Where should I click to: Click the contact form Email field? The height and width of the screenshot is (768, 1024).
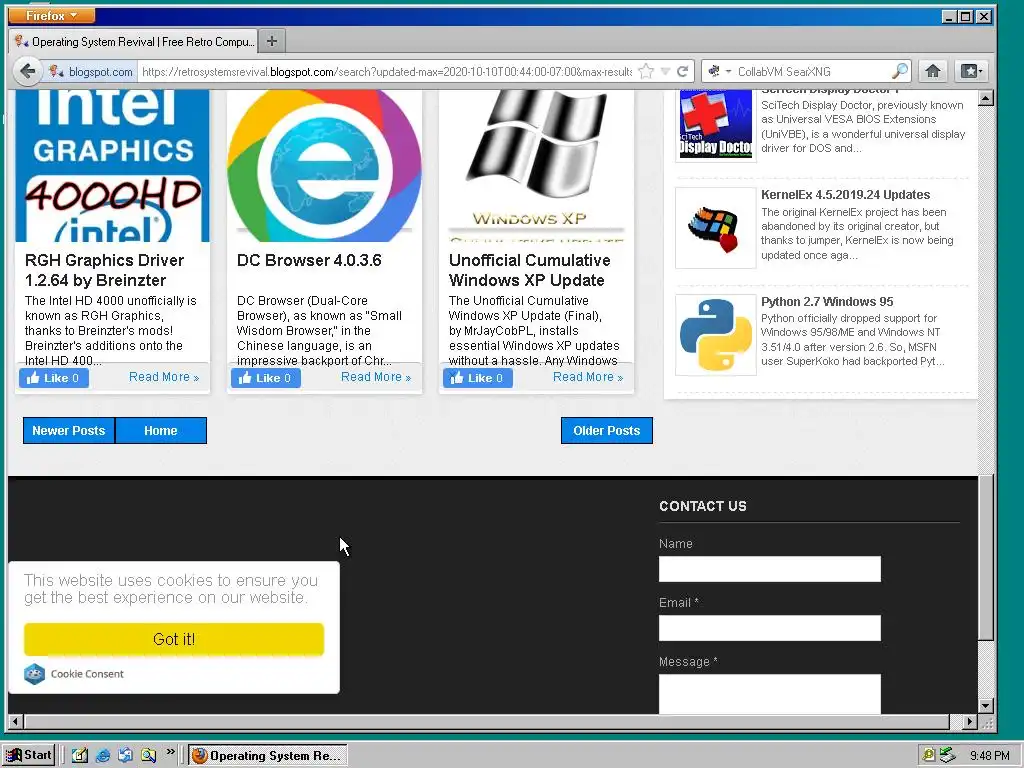pos(769,628)
